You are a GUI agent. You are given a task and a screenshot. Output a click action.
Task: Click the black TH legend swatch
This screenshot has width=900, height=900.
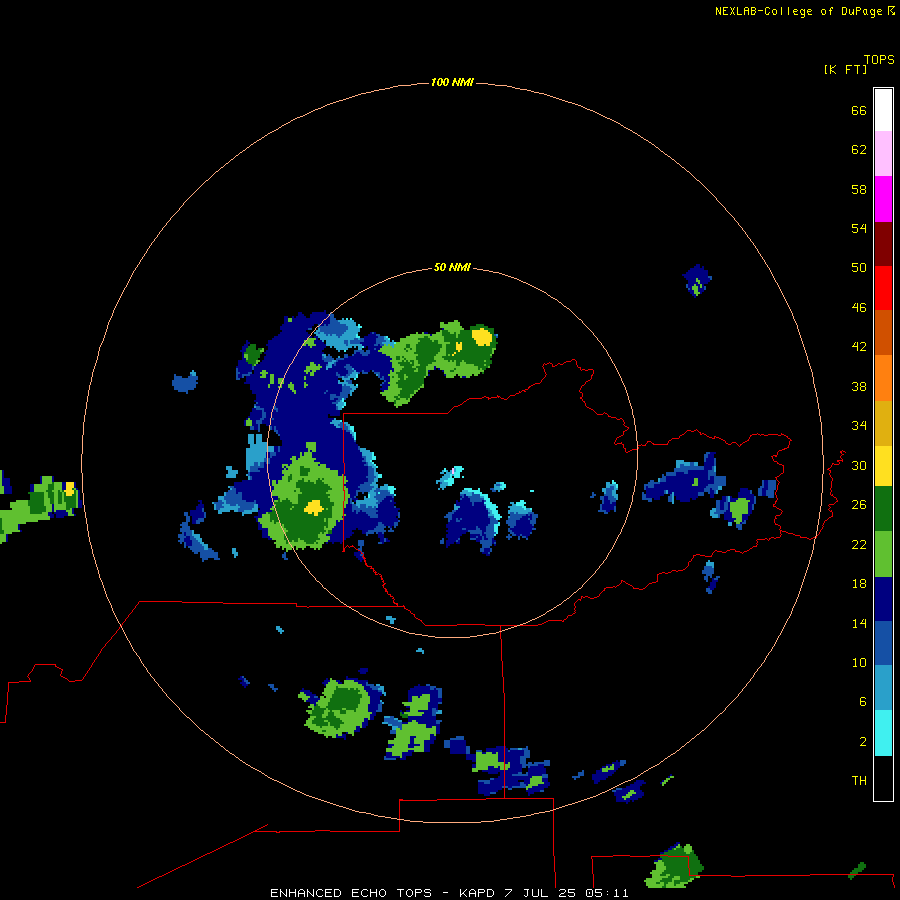(x=883, y=778)
